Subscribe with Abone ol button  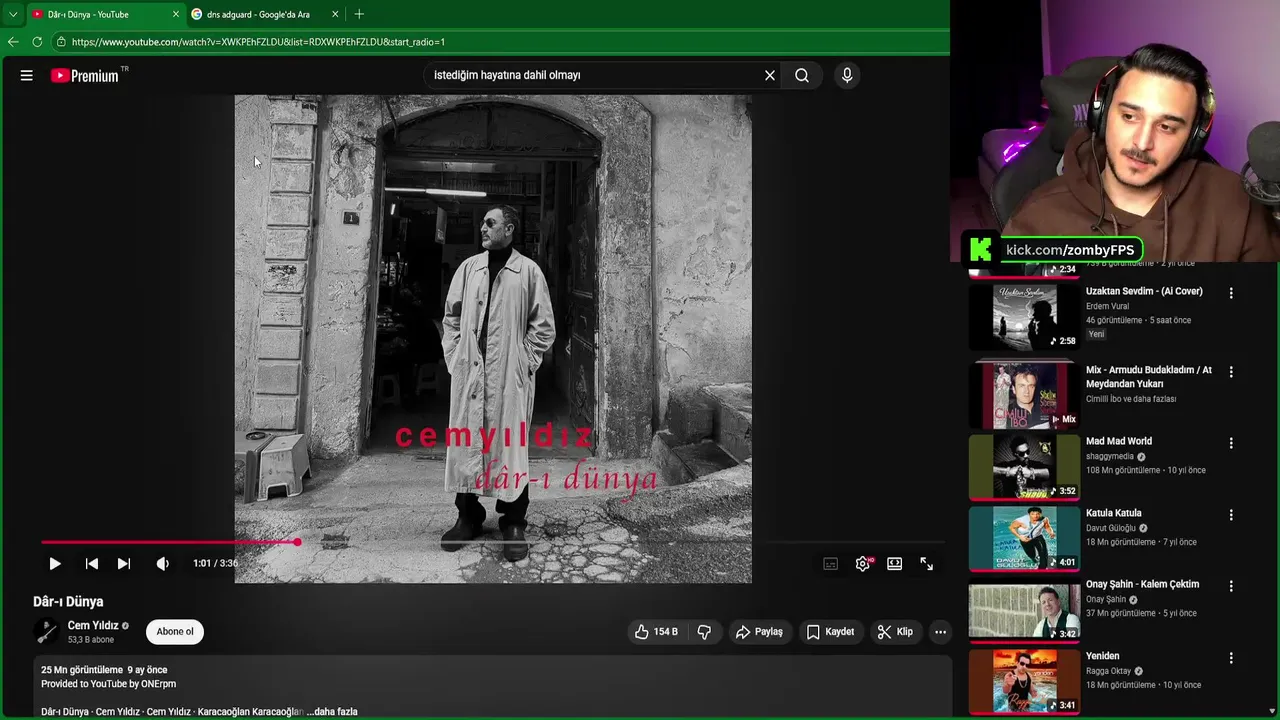click(175, 632)
